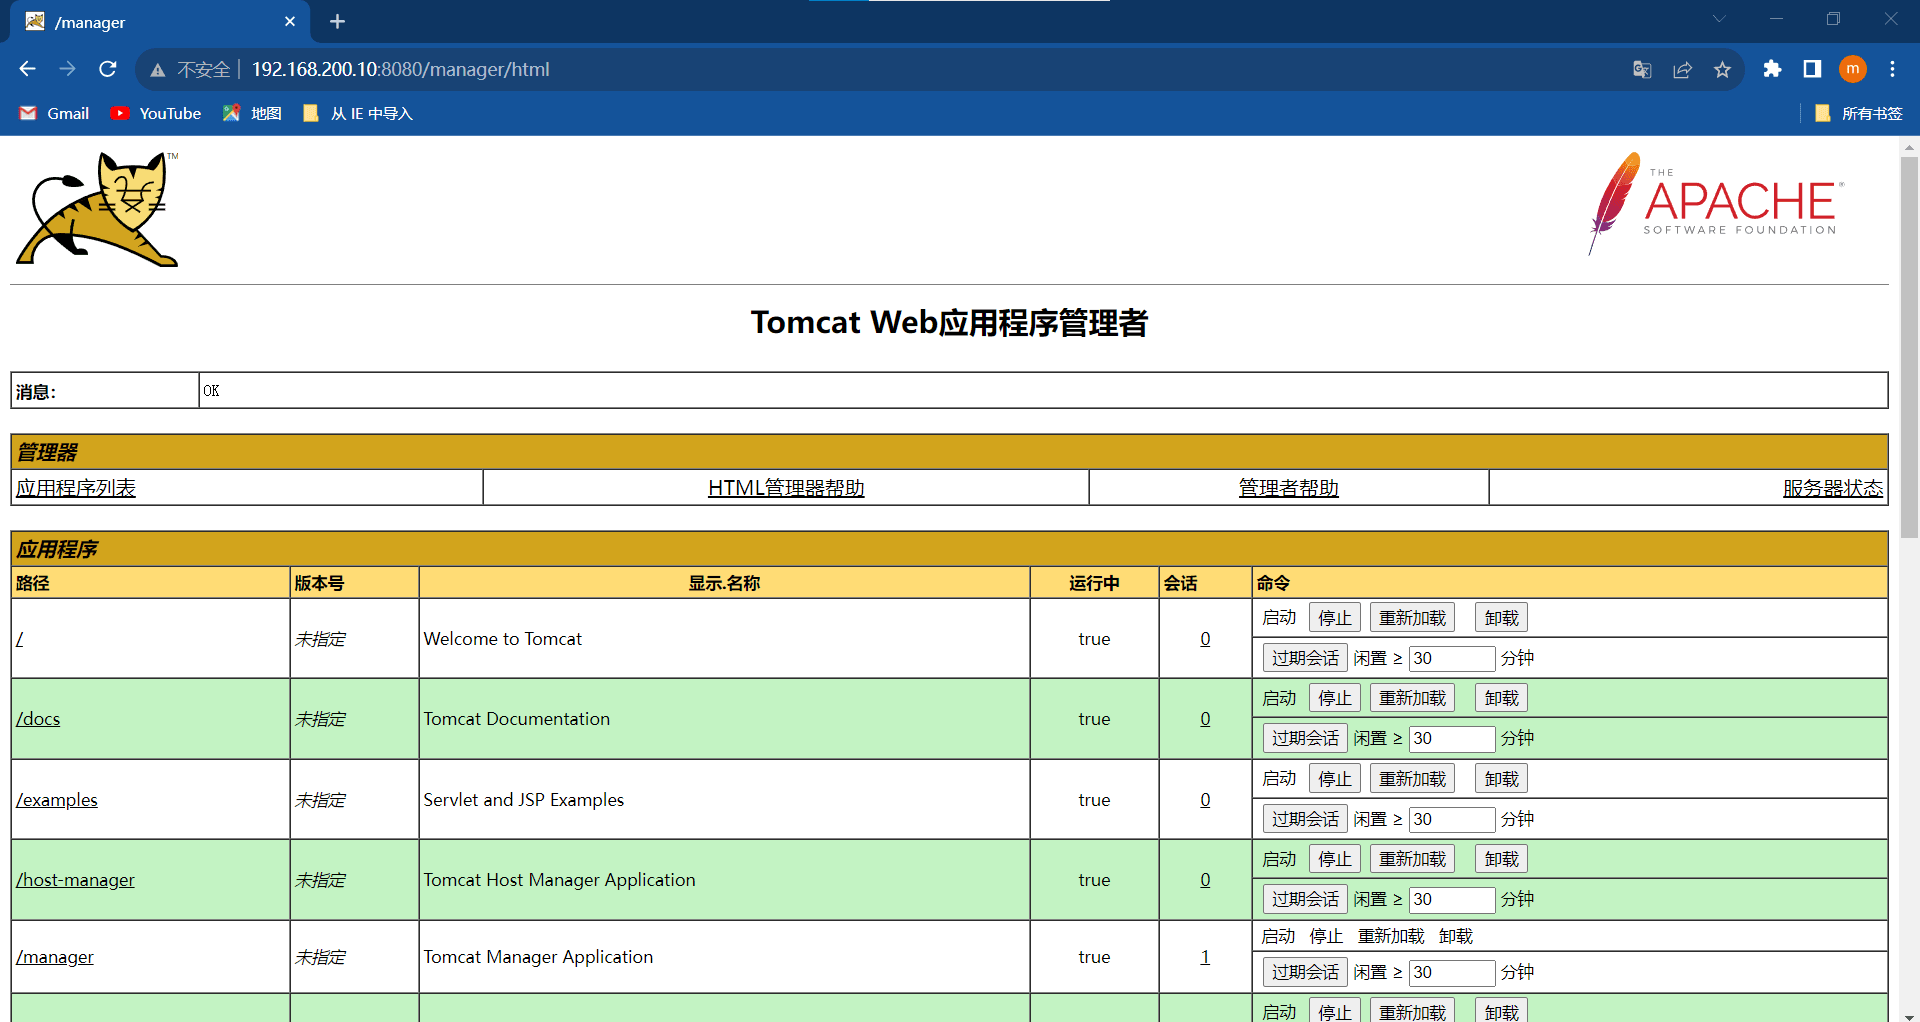Viewport: 1920px width, 1022px height.
Task: Click idle minutes field for /host-manager row
Action: coord(1452,899)
